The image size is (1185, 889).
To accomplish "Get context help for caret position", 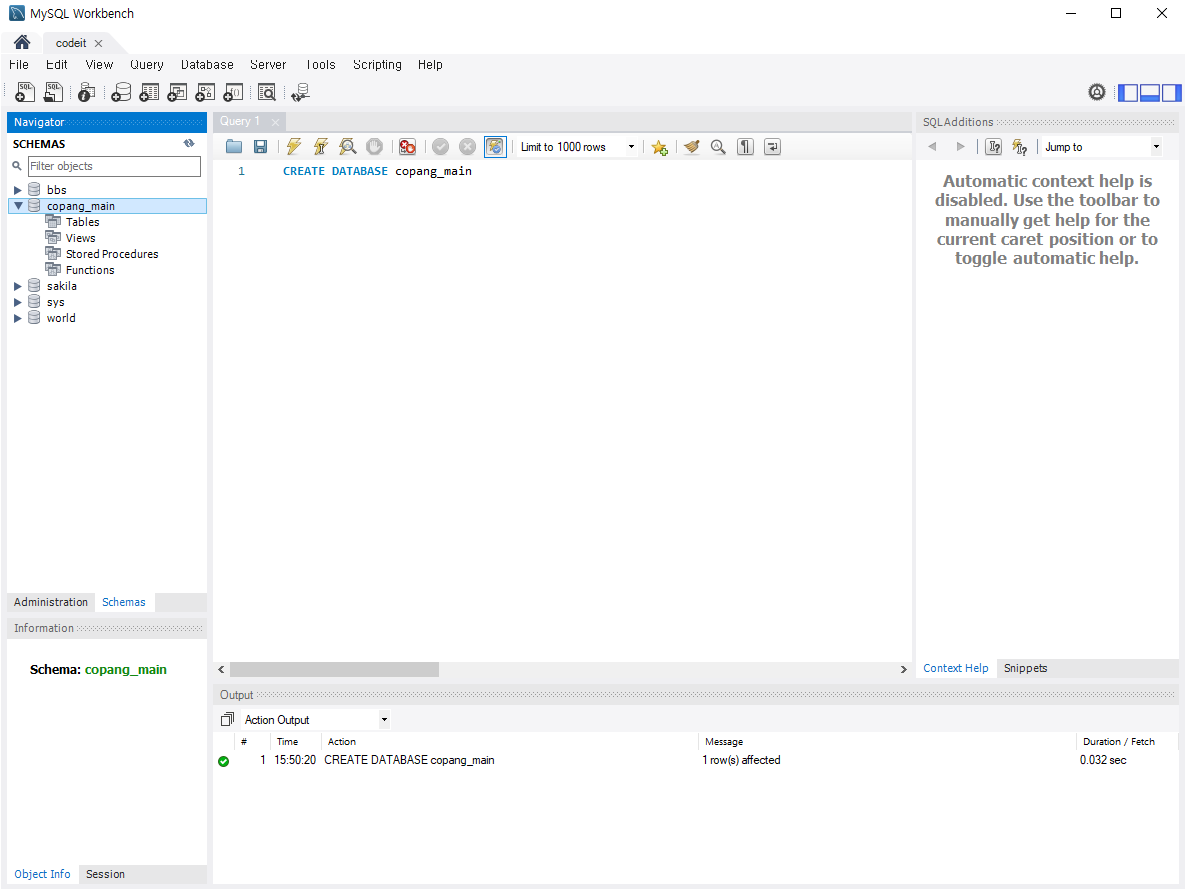I will point(994,147).
